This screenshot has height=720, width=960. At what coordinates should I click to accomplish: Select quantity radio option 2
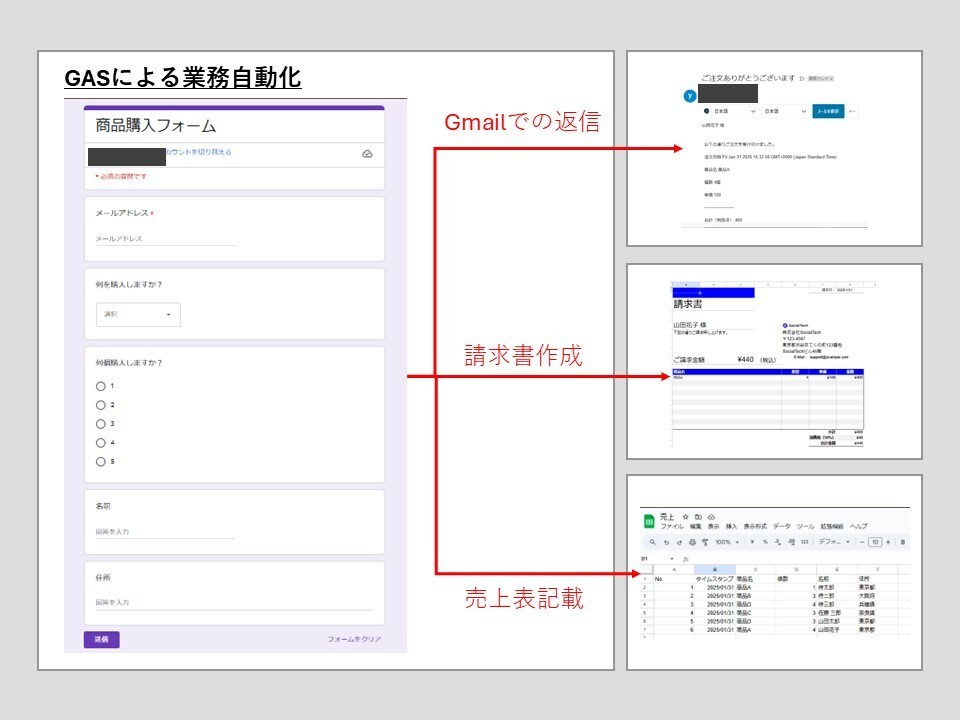pyautogui.click(x=100, y=405)
